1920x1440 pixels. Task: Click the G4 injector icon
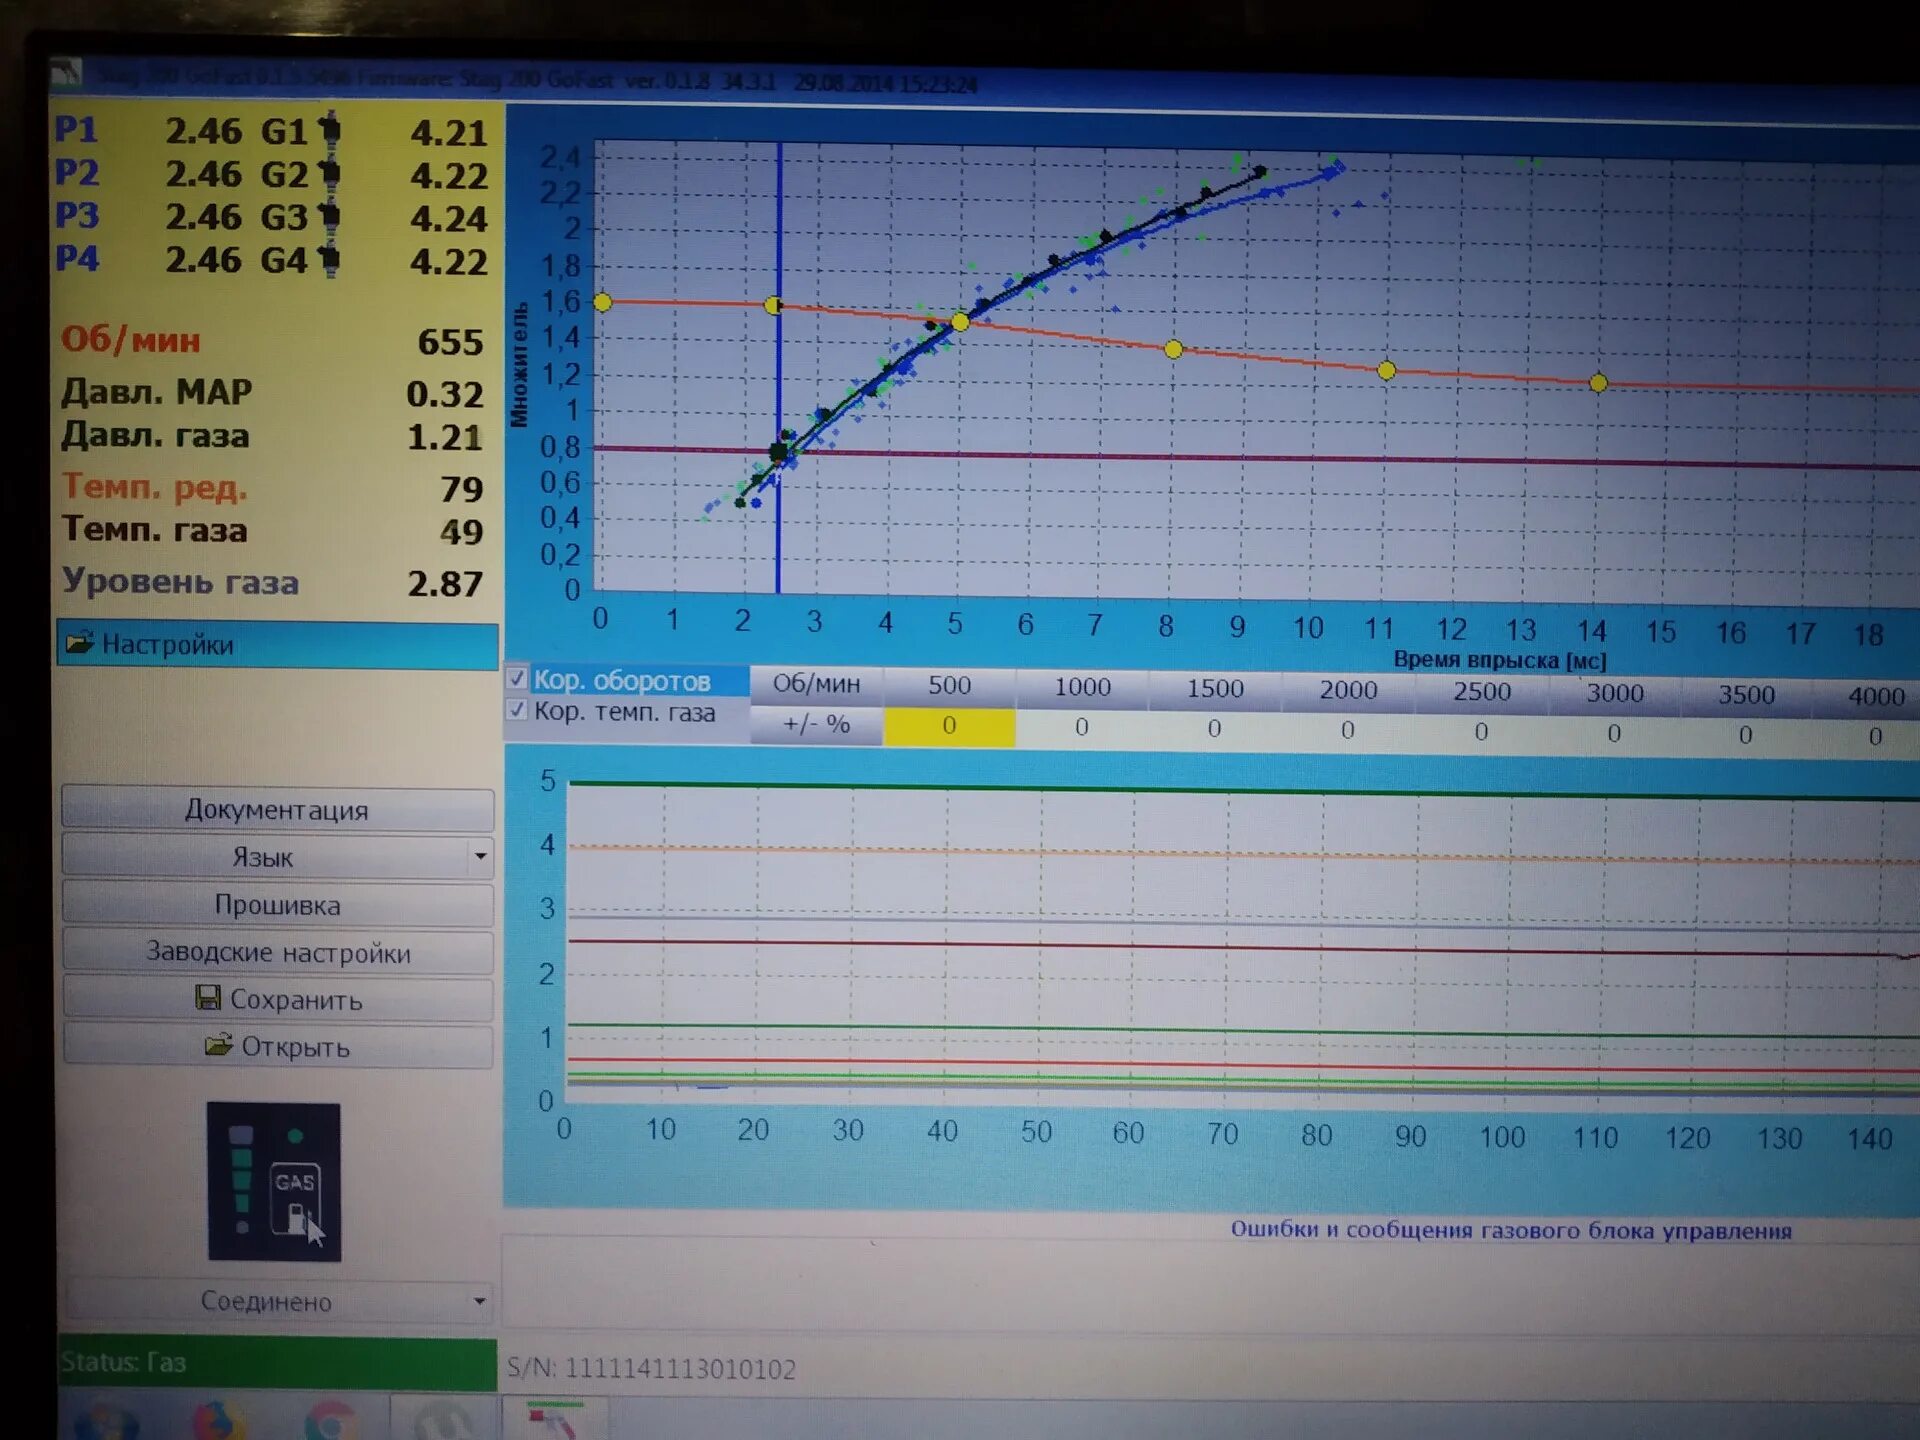[x=329, y=260]
